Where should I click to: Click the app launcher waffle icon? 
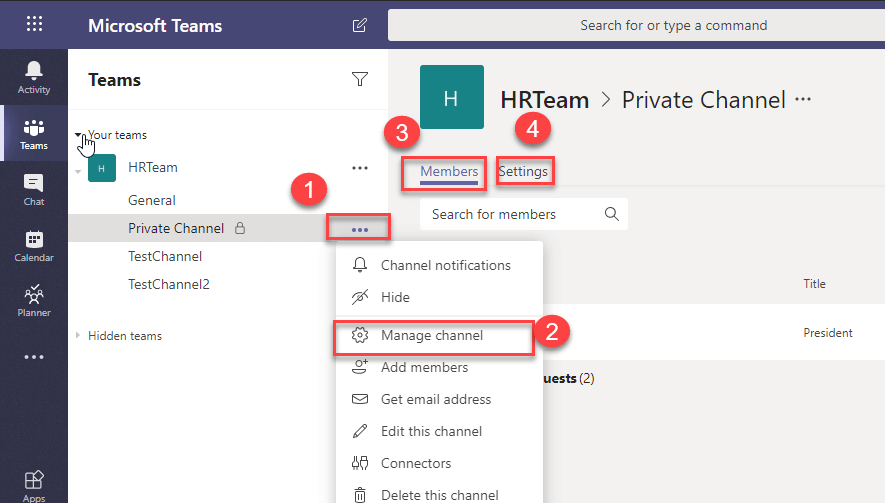pyautogui.click(x=34, y=25)
